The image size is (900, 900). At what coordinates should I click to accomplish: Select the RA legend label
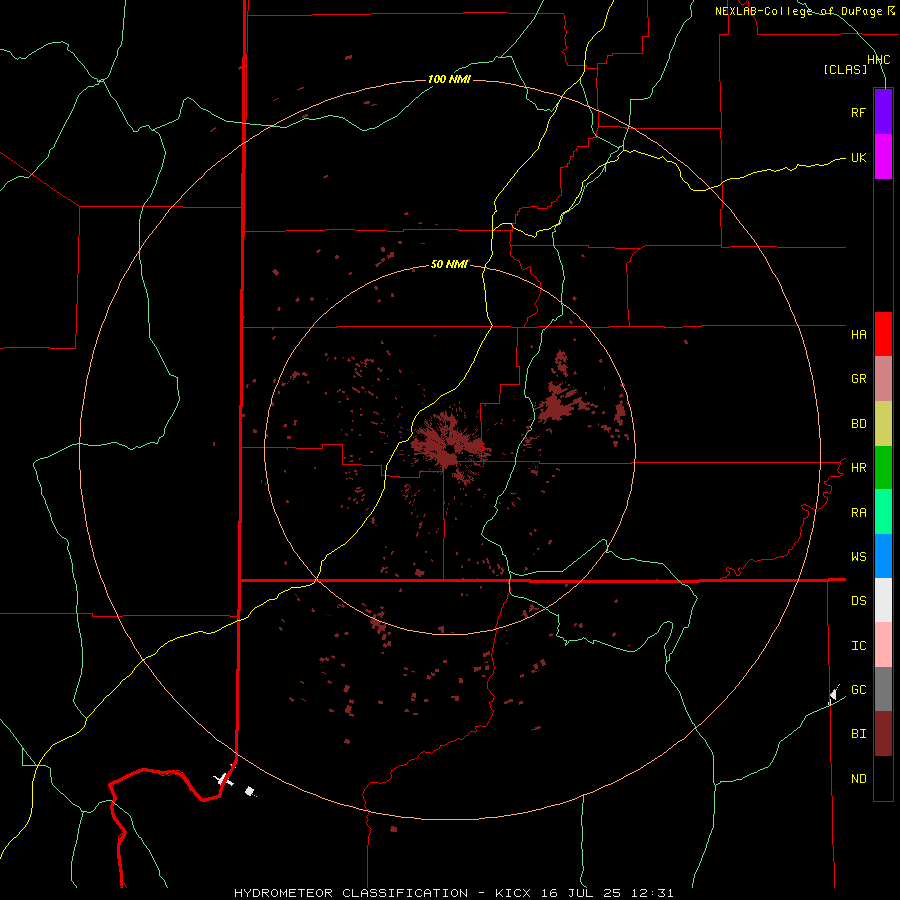click(x=858, y=513)
